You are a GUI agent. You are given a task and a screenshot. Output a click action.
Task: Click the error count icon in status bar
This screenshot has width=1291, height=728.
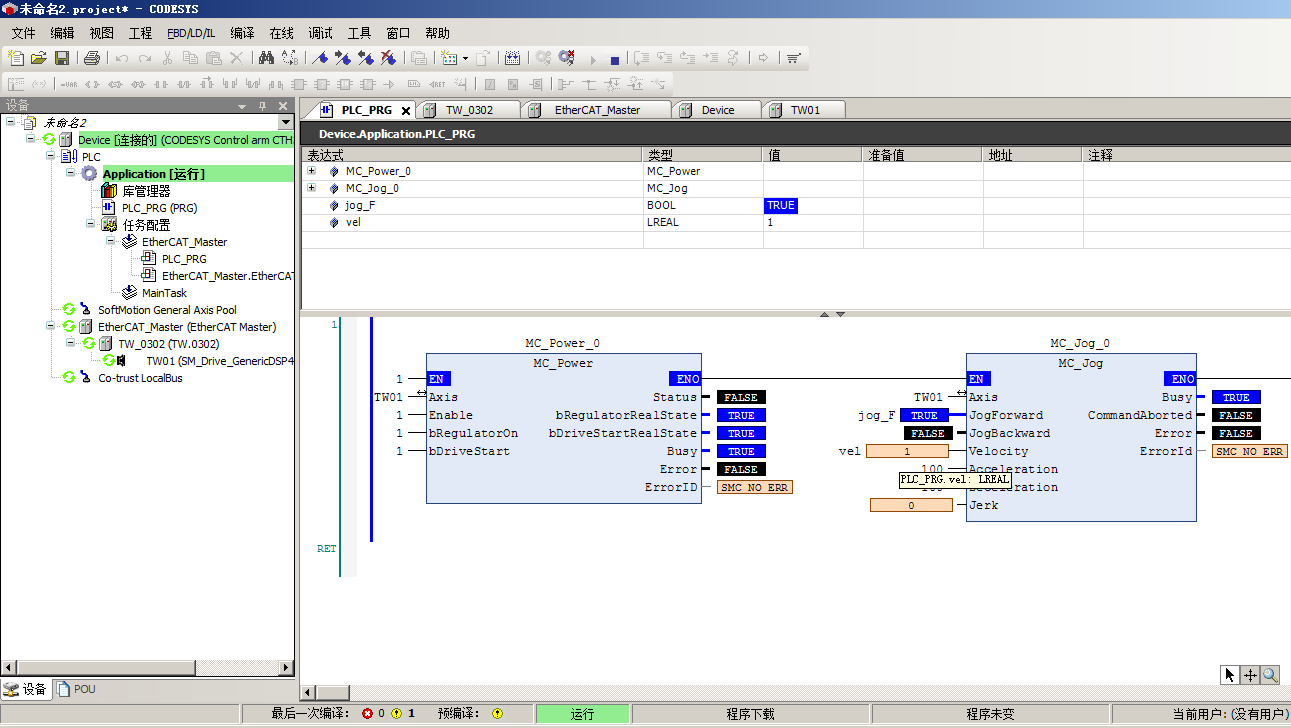(367, 714)
